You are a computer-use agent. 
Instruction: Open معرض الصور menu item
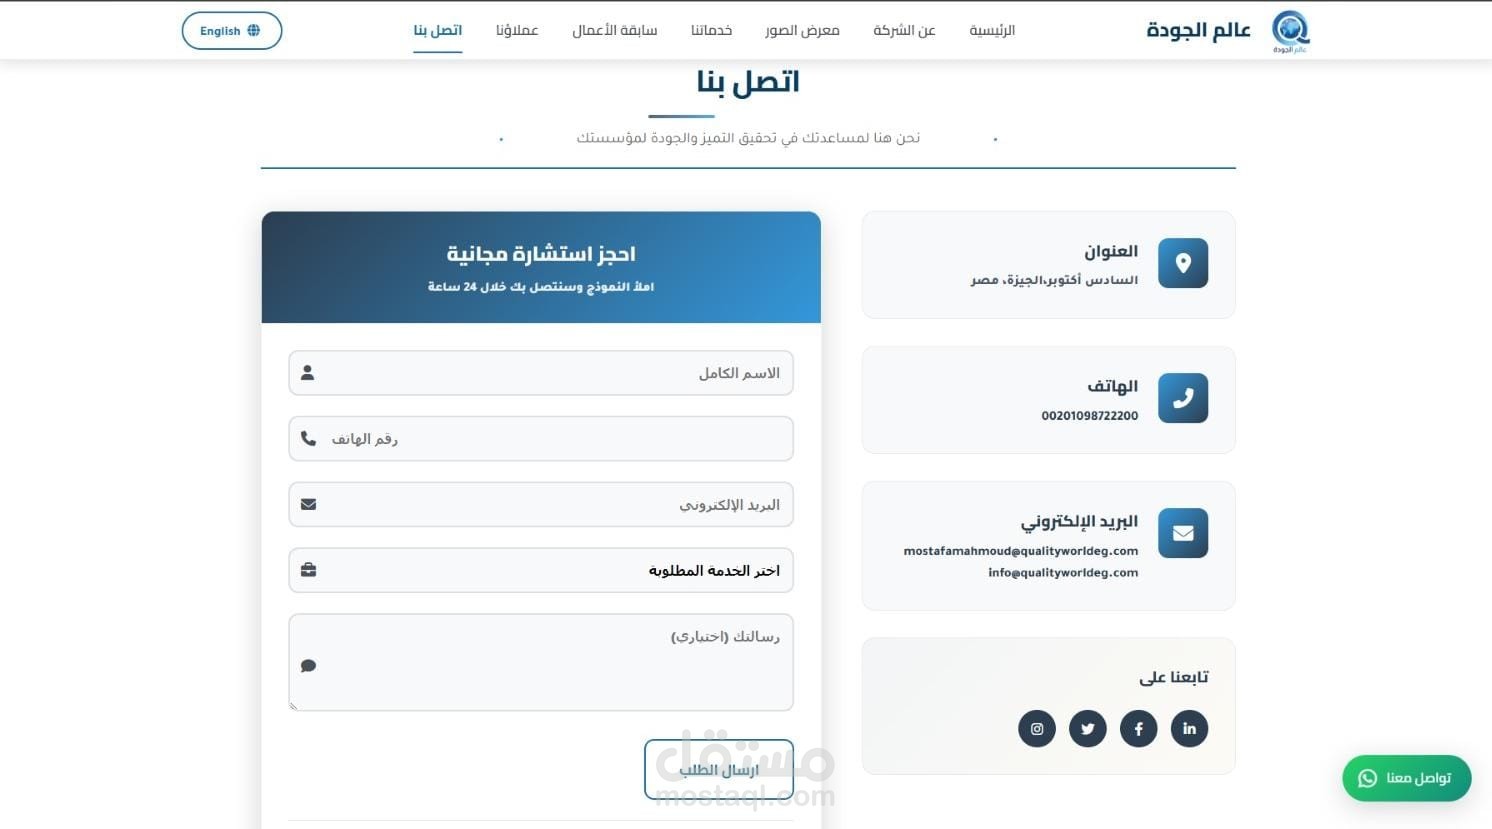pyautogui.click(x=802, y=31)
